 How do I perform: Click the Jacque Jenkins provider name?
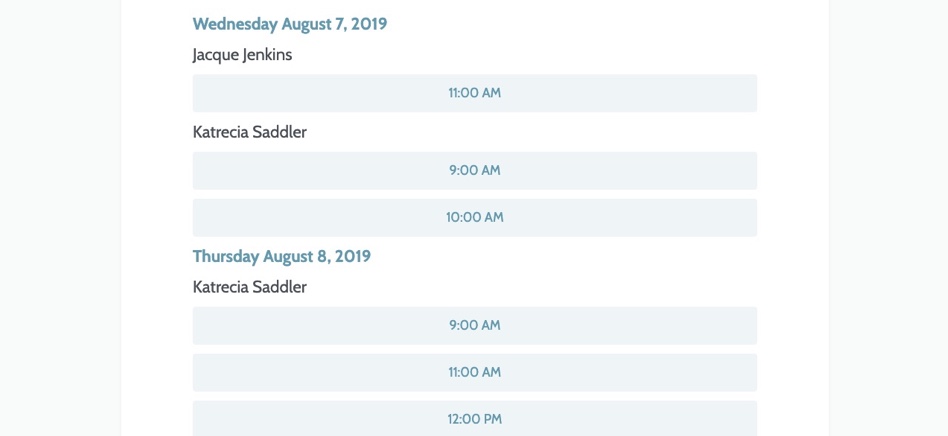pos(242,55)
